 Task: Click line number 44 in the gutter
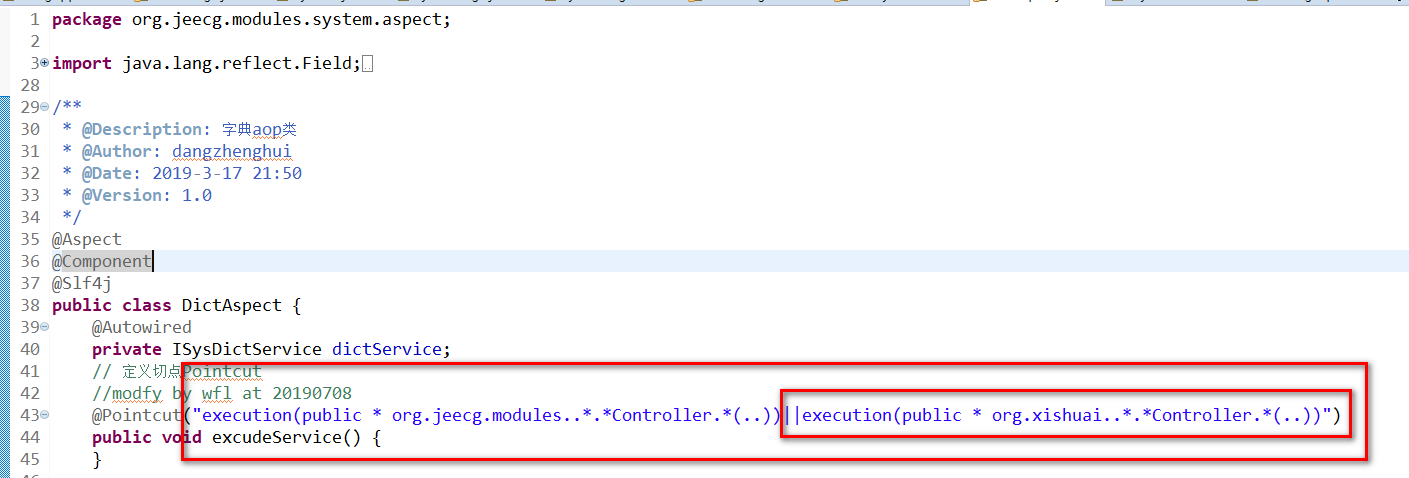[29, 437]
